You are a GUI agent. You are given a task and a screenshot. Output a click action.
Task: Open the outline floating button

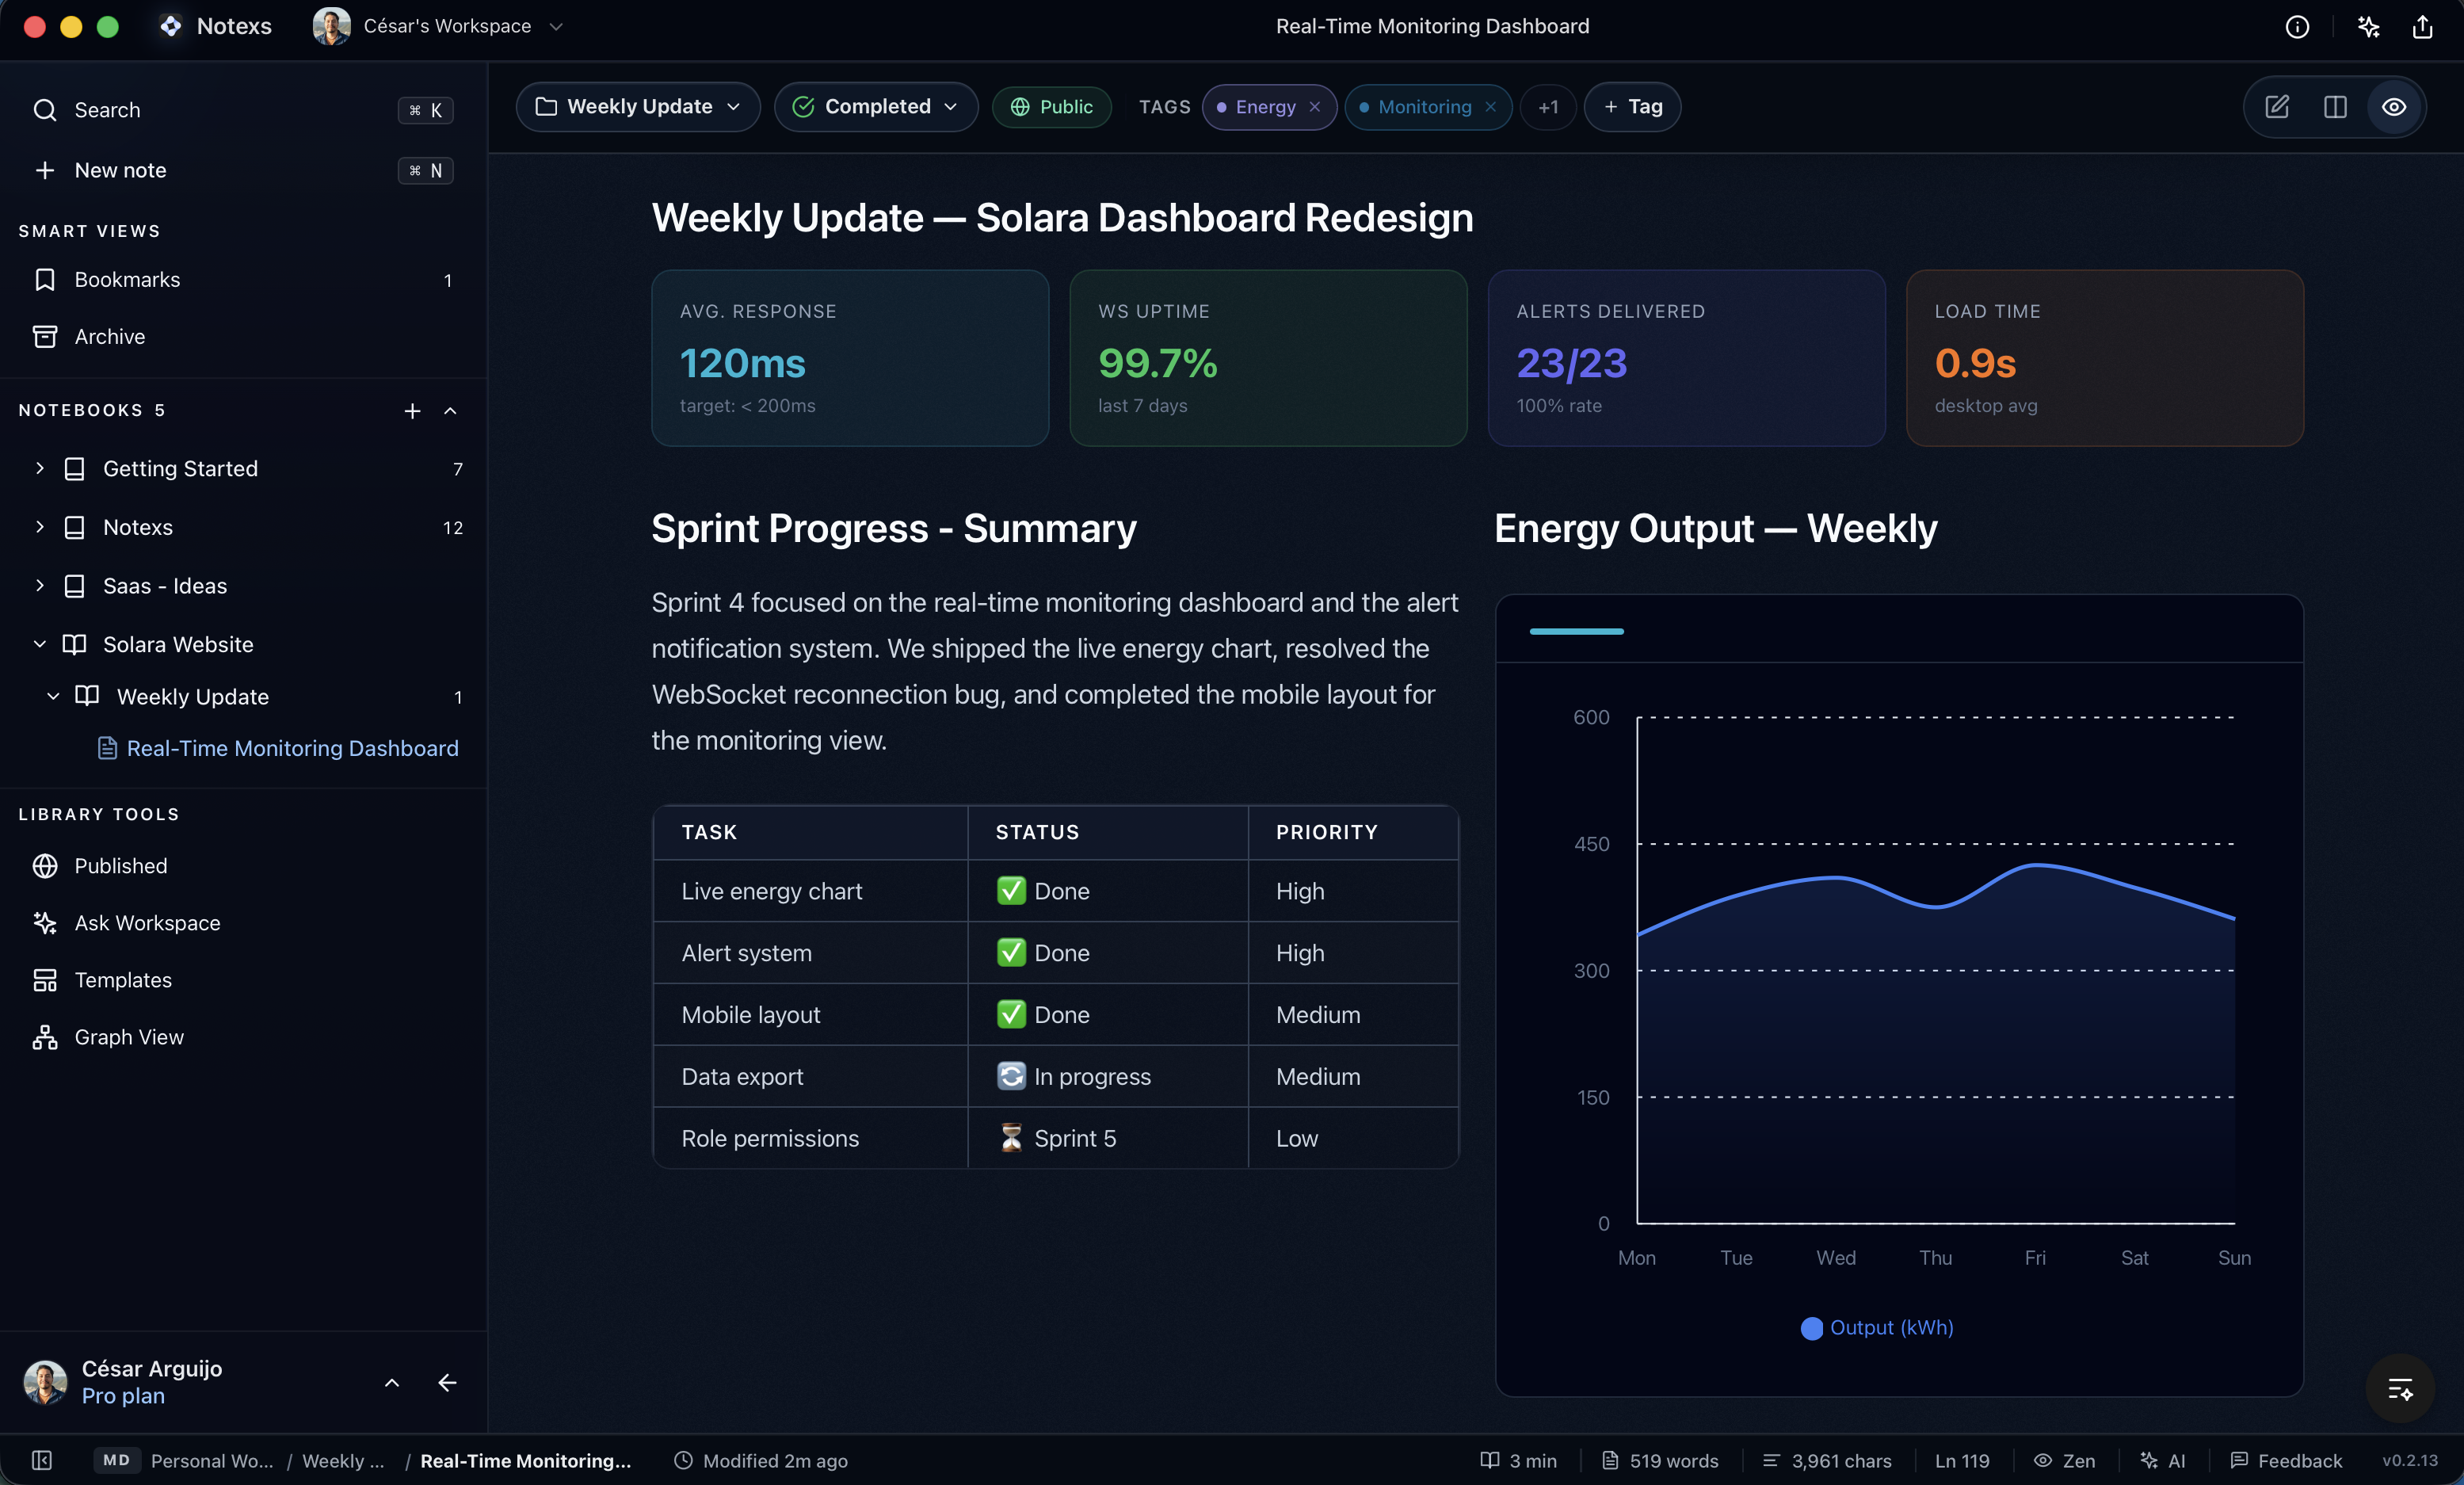click(2400, 1389)
